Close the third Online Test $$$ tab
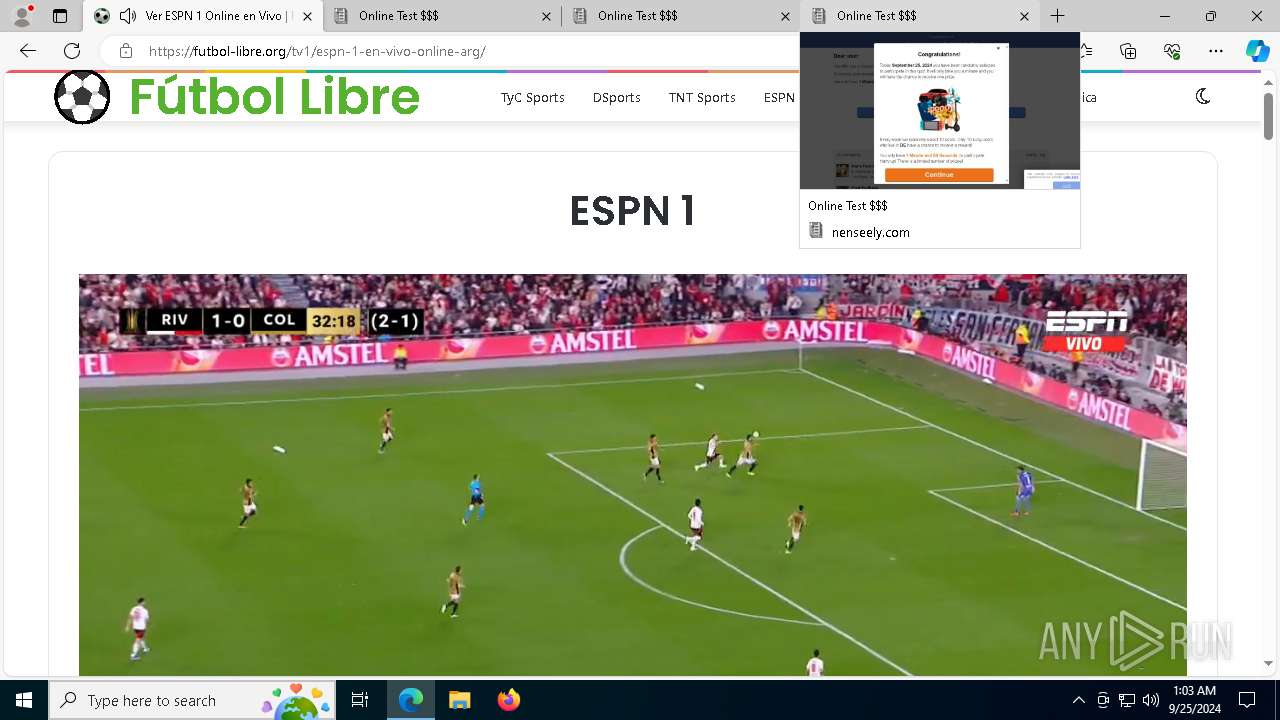Image resolution: width=1280 pixels, height=720 pixels. pos(785,16)
